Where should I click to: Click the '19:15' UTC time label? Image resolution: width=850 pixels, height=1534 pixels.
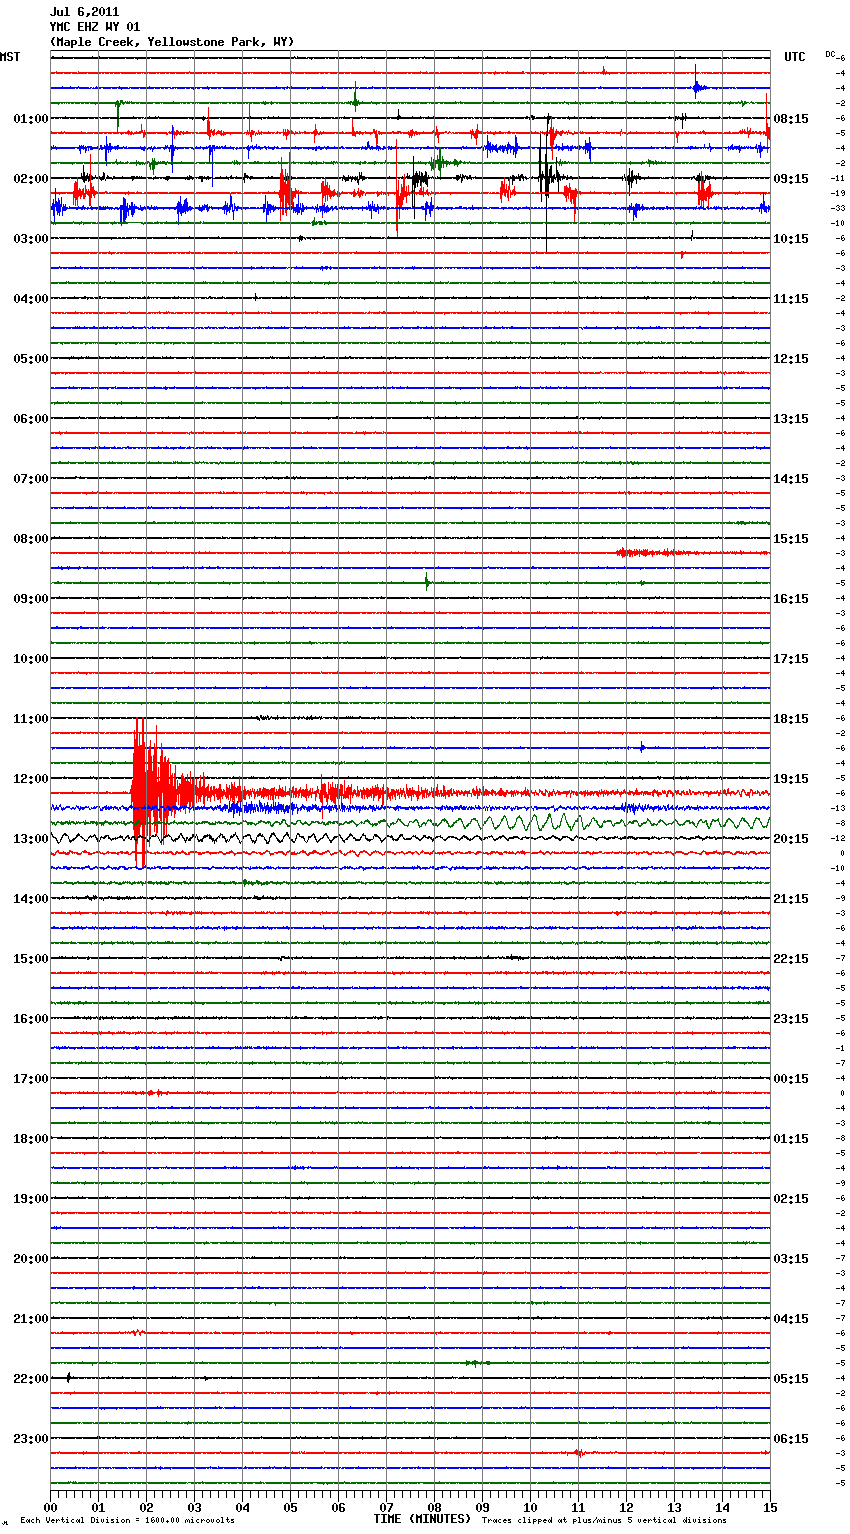[x=791, y=779]
